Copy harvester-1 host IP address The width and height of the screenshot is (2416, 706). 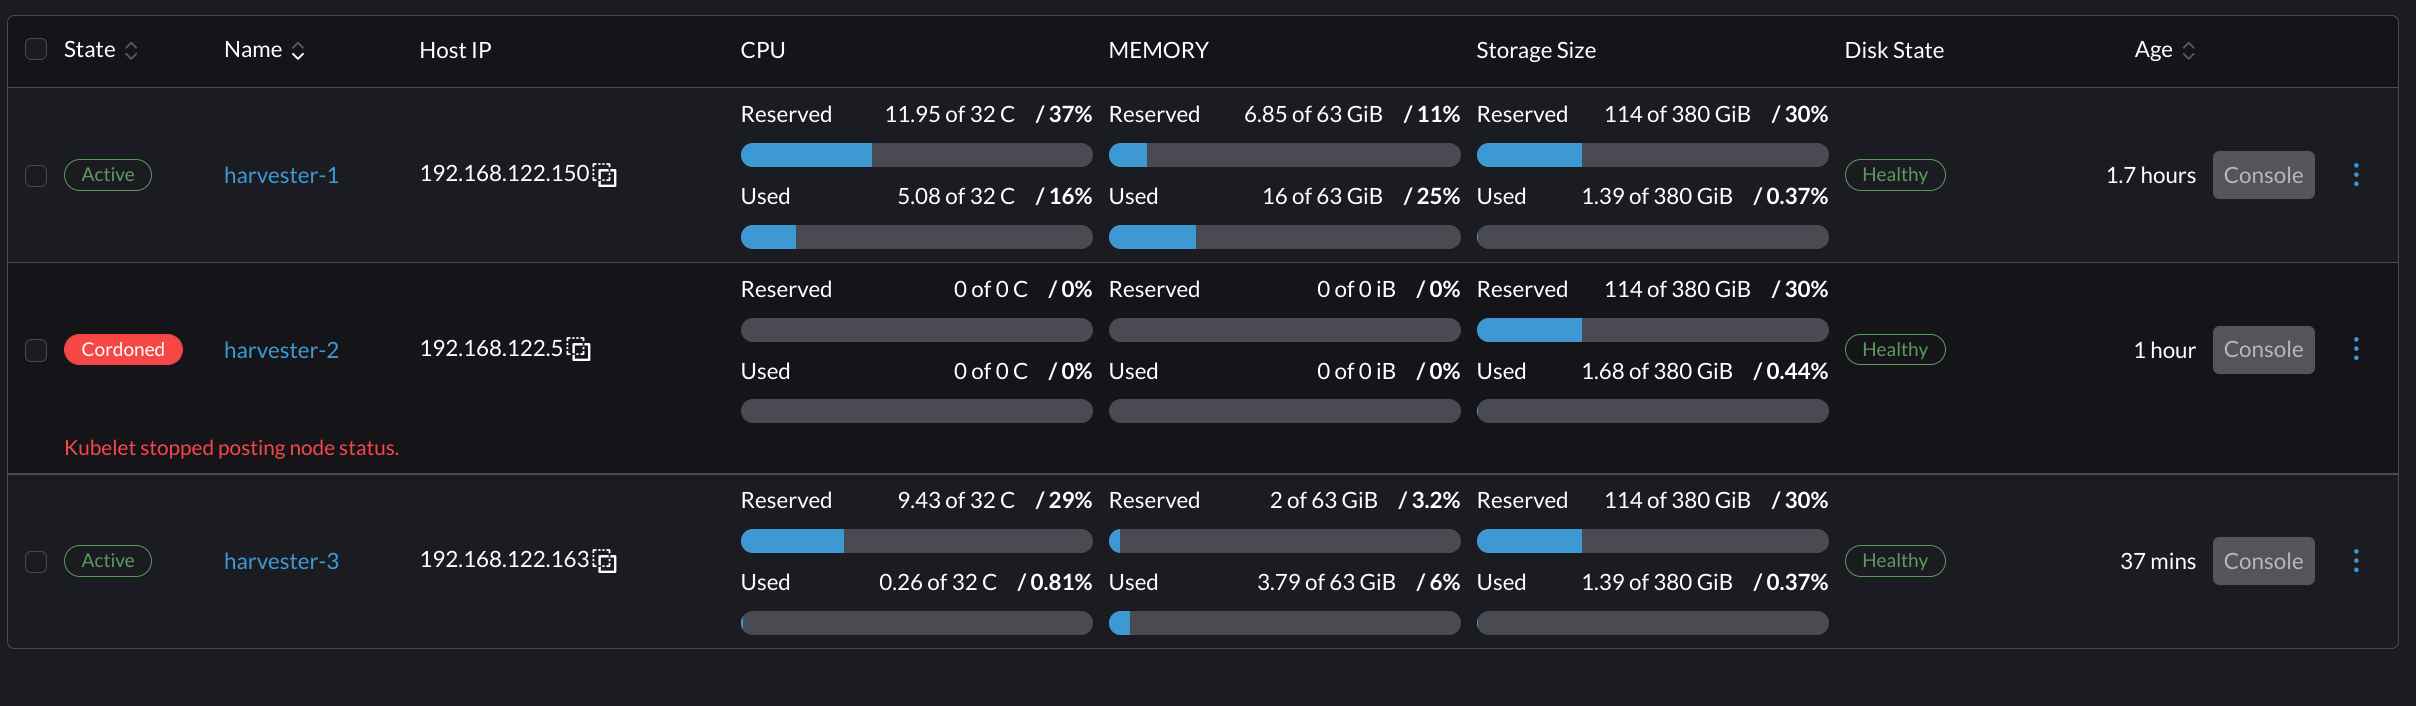tap(606, 176)
